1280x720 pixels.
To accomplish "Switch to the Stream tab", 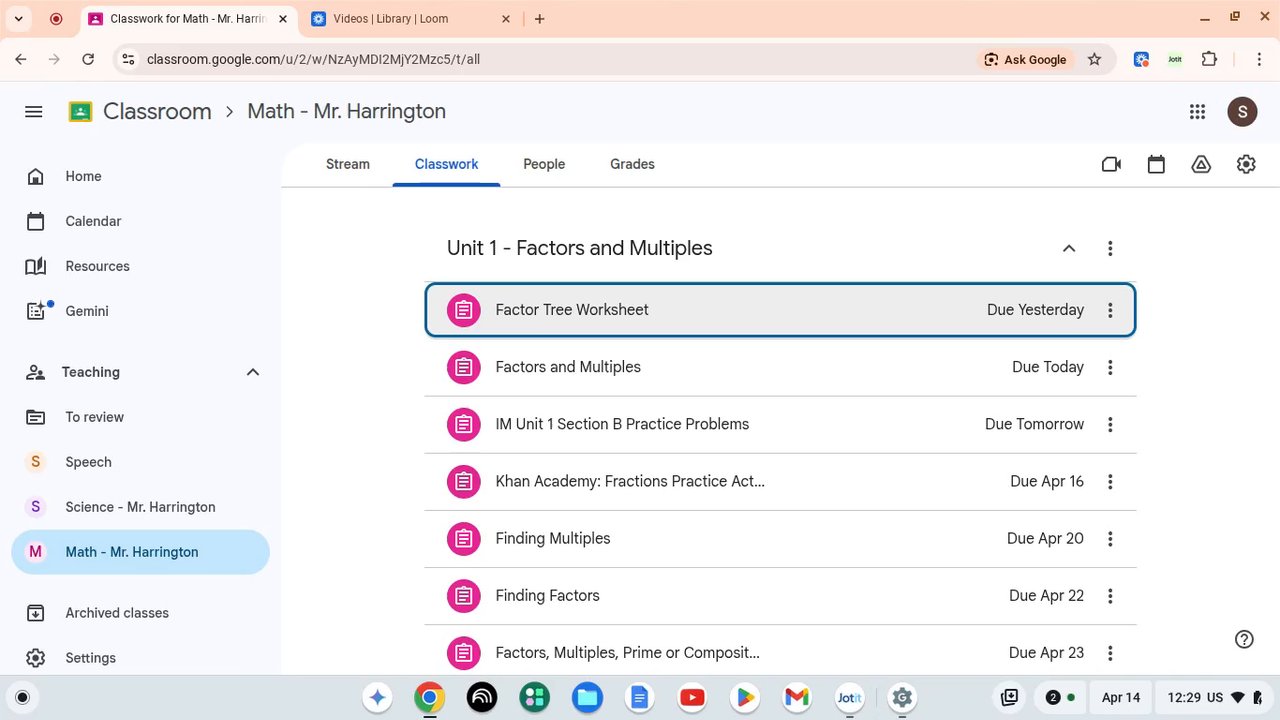I will pyautogui.click(x=348, y=164).
